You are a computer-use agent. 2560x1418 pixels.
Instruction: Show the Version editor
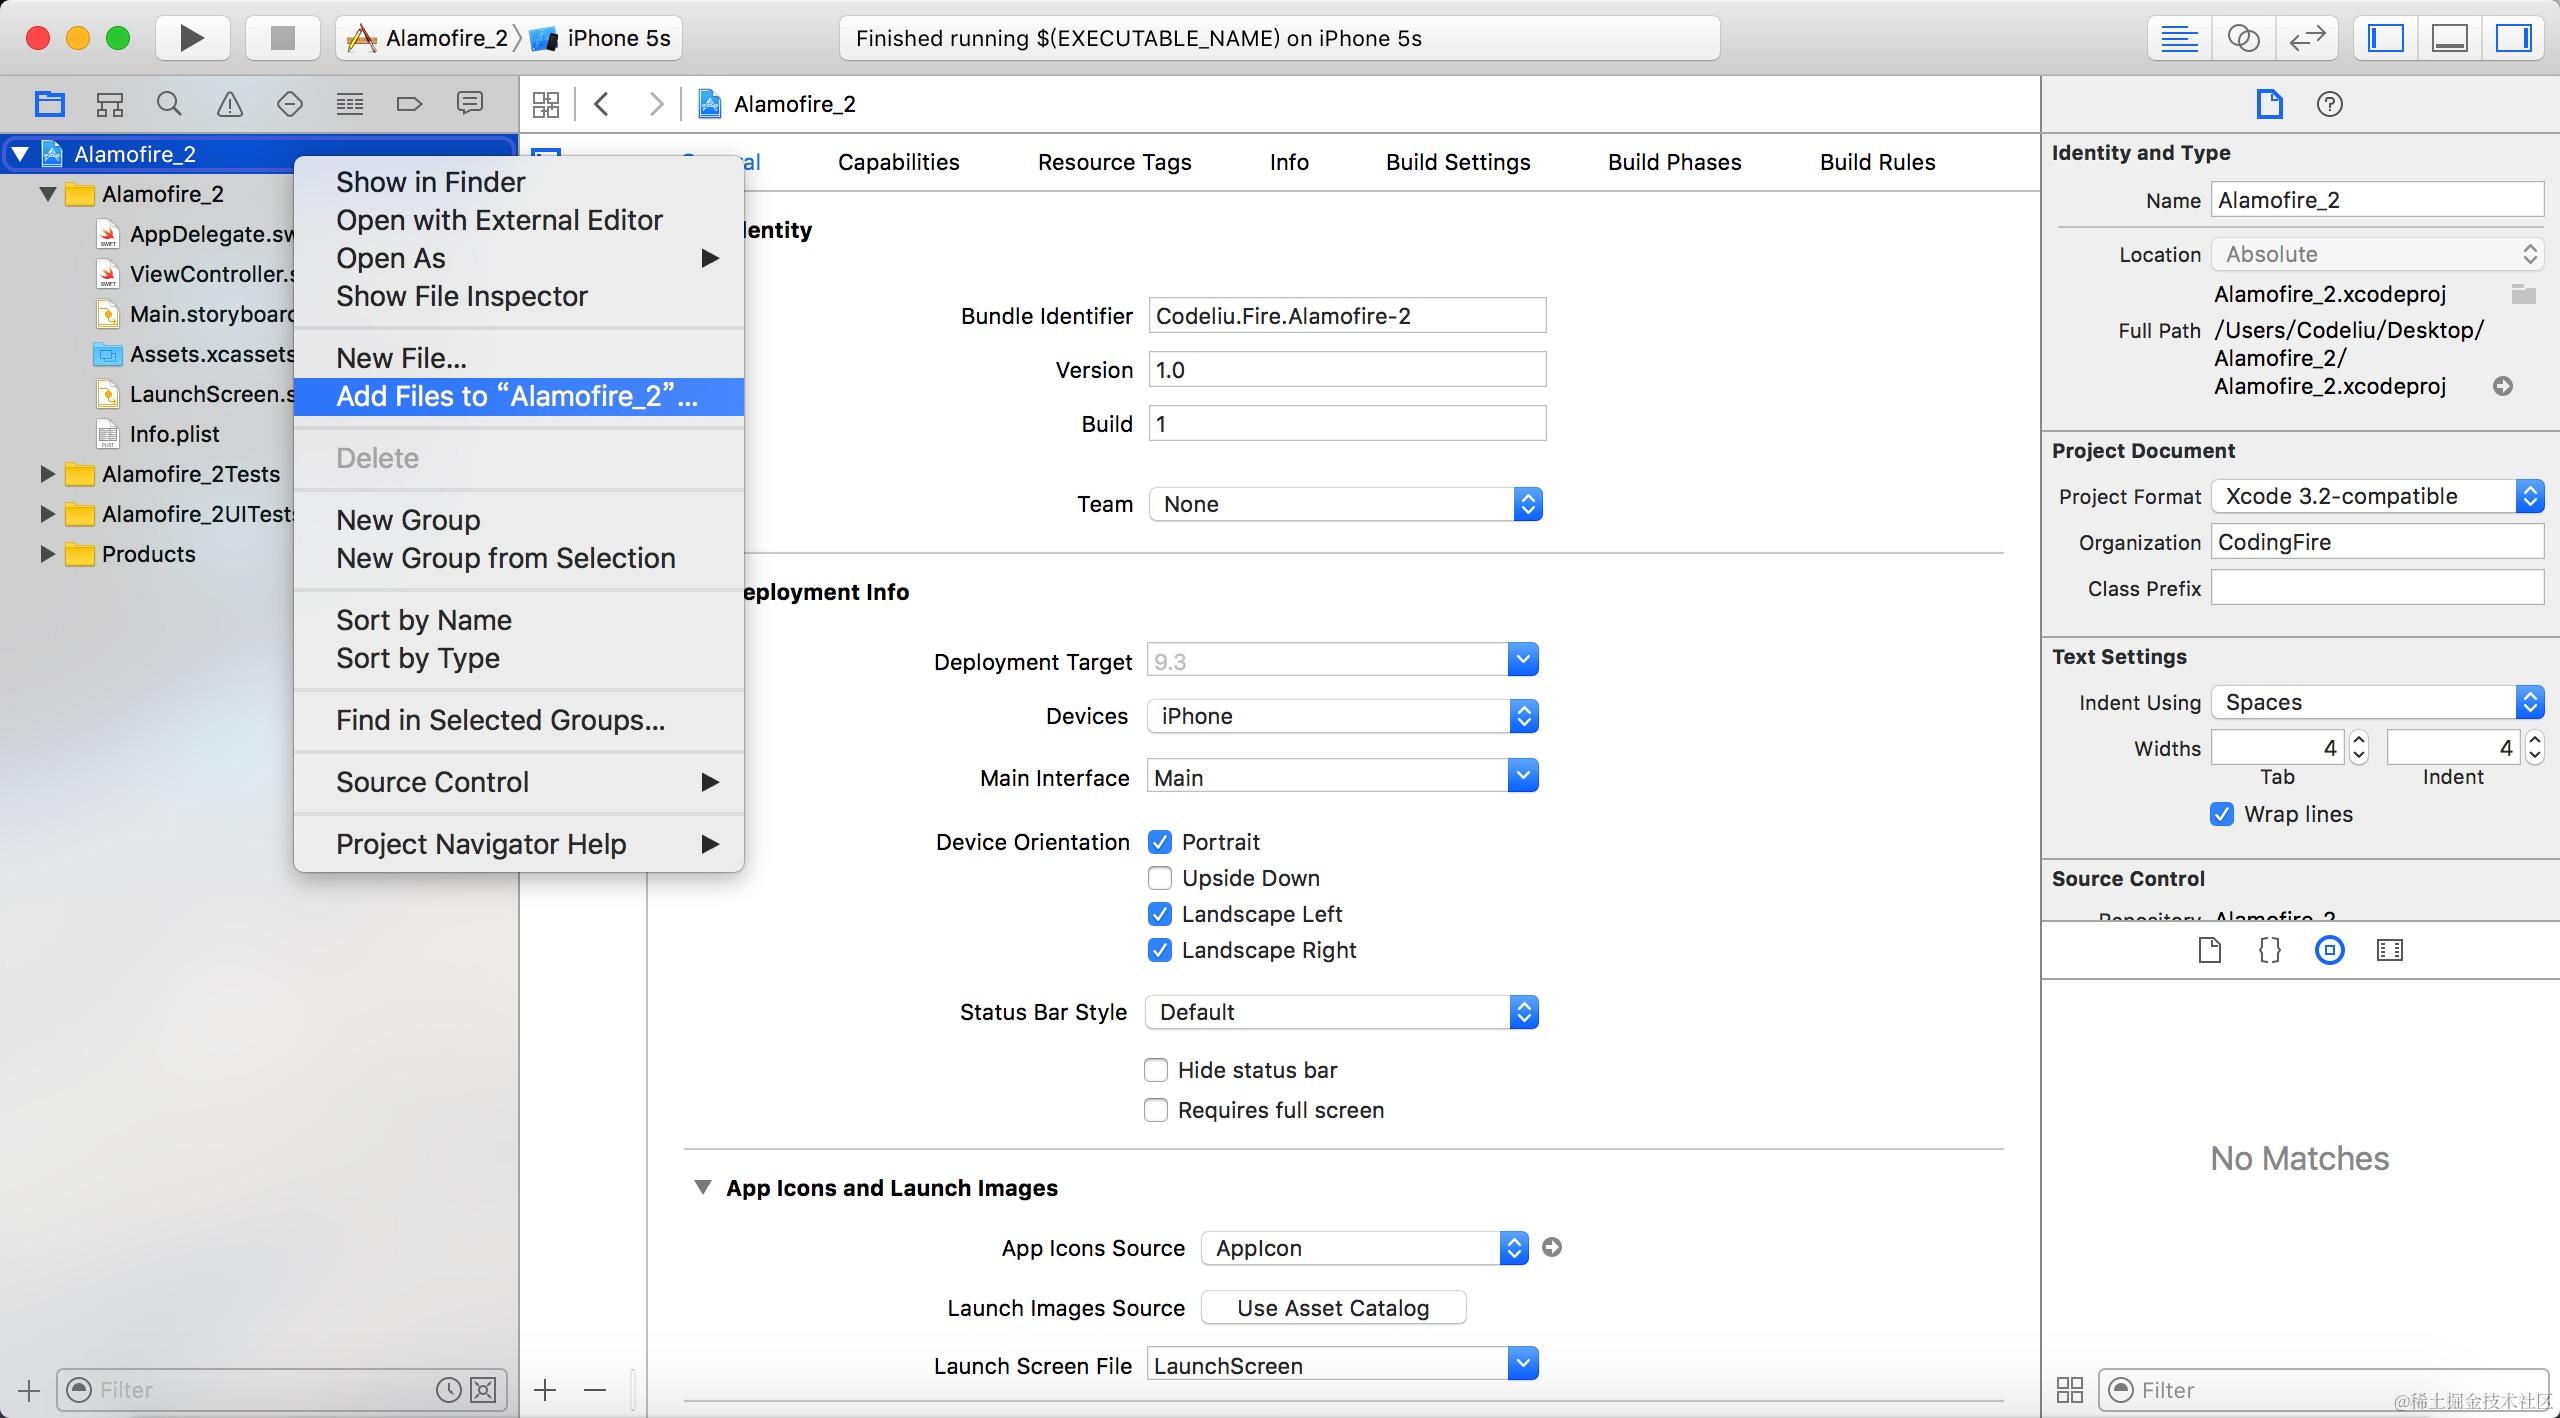2307,38
